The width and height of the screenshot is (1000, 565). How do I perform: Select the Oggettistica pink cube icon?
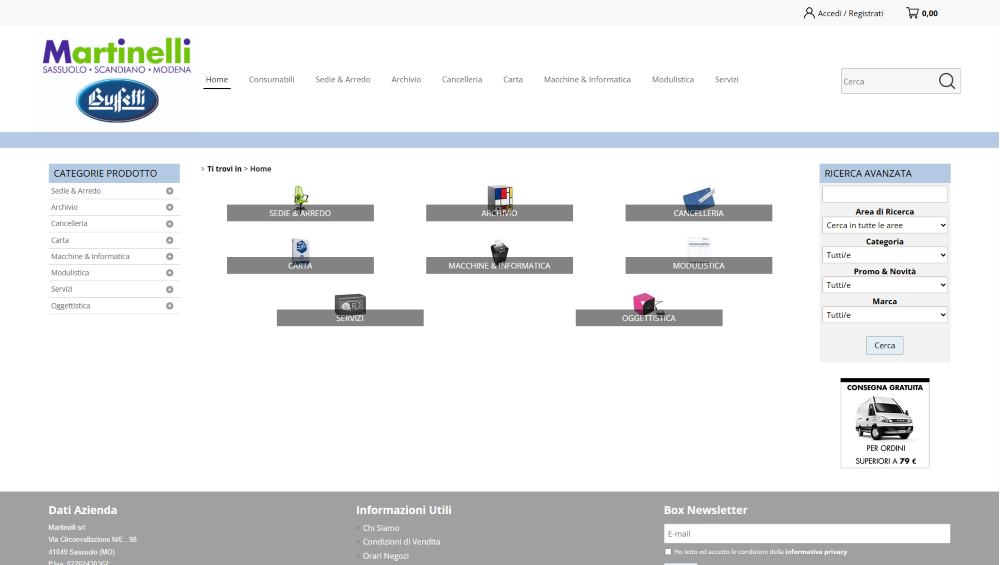point(645,303)
